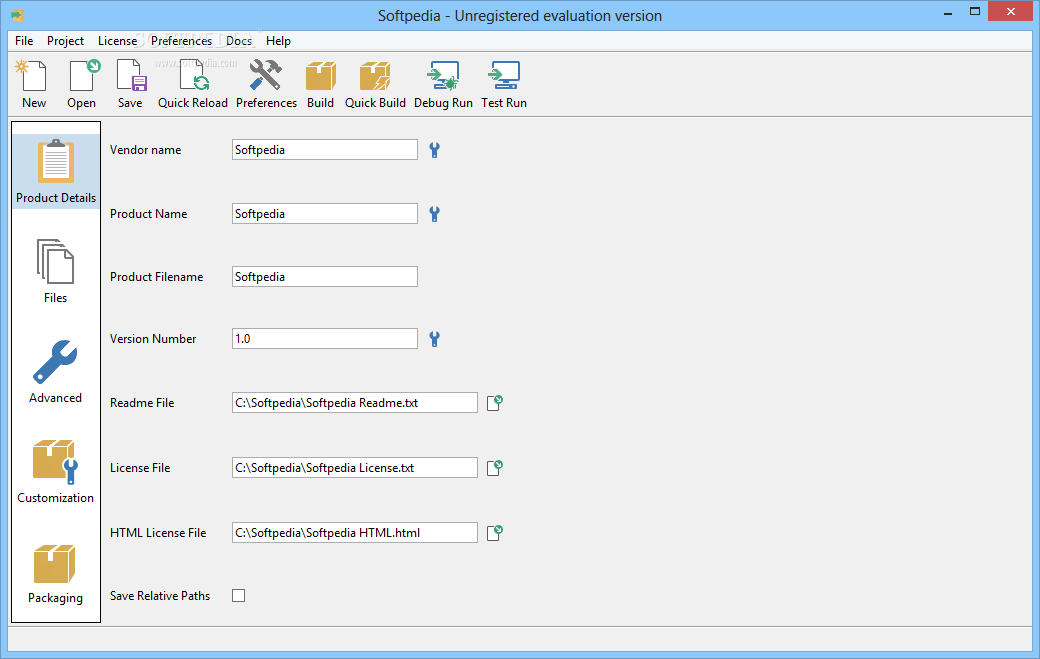Minimize the Softpedia window
This screenshot has height=659, width=1040.
point(948,12)
